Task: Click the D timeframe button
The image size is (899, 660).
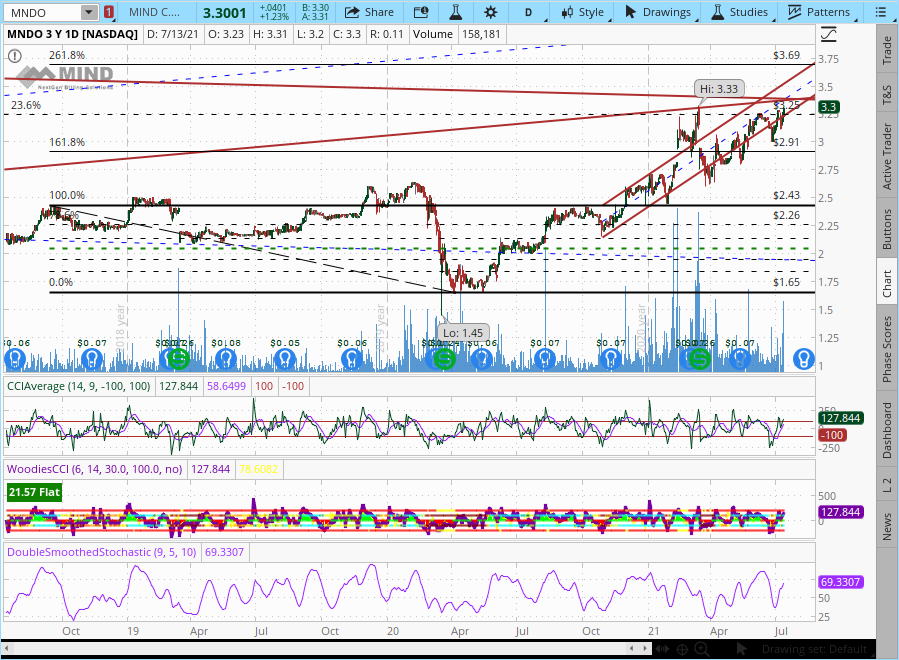Action: point(527,12)
